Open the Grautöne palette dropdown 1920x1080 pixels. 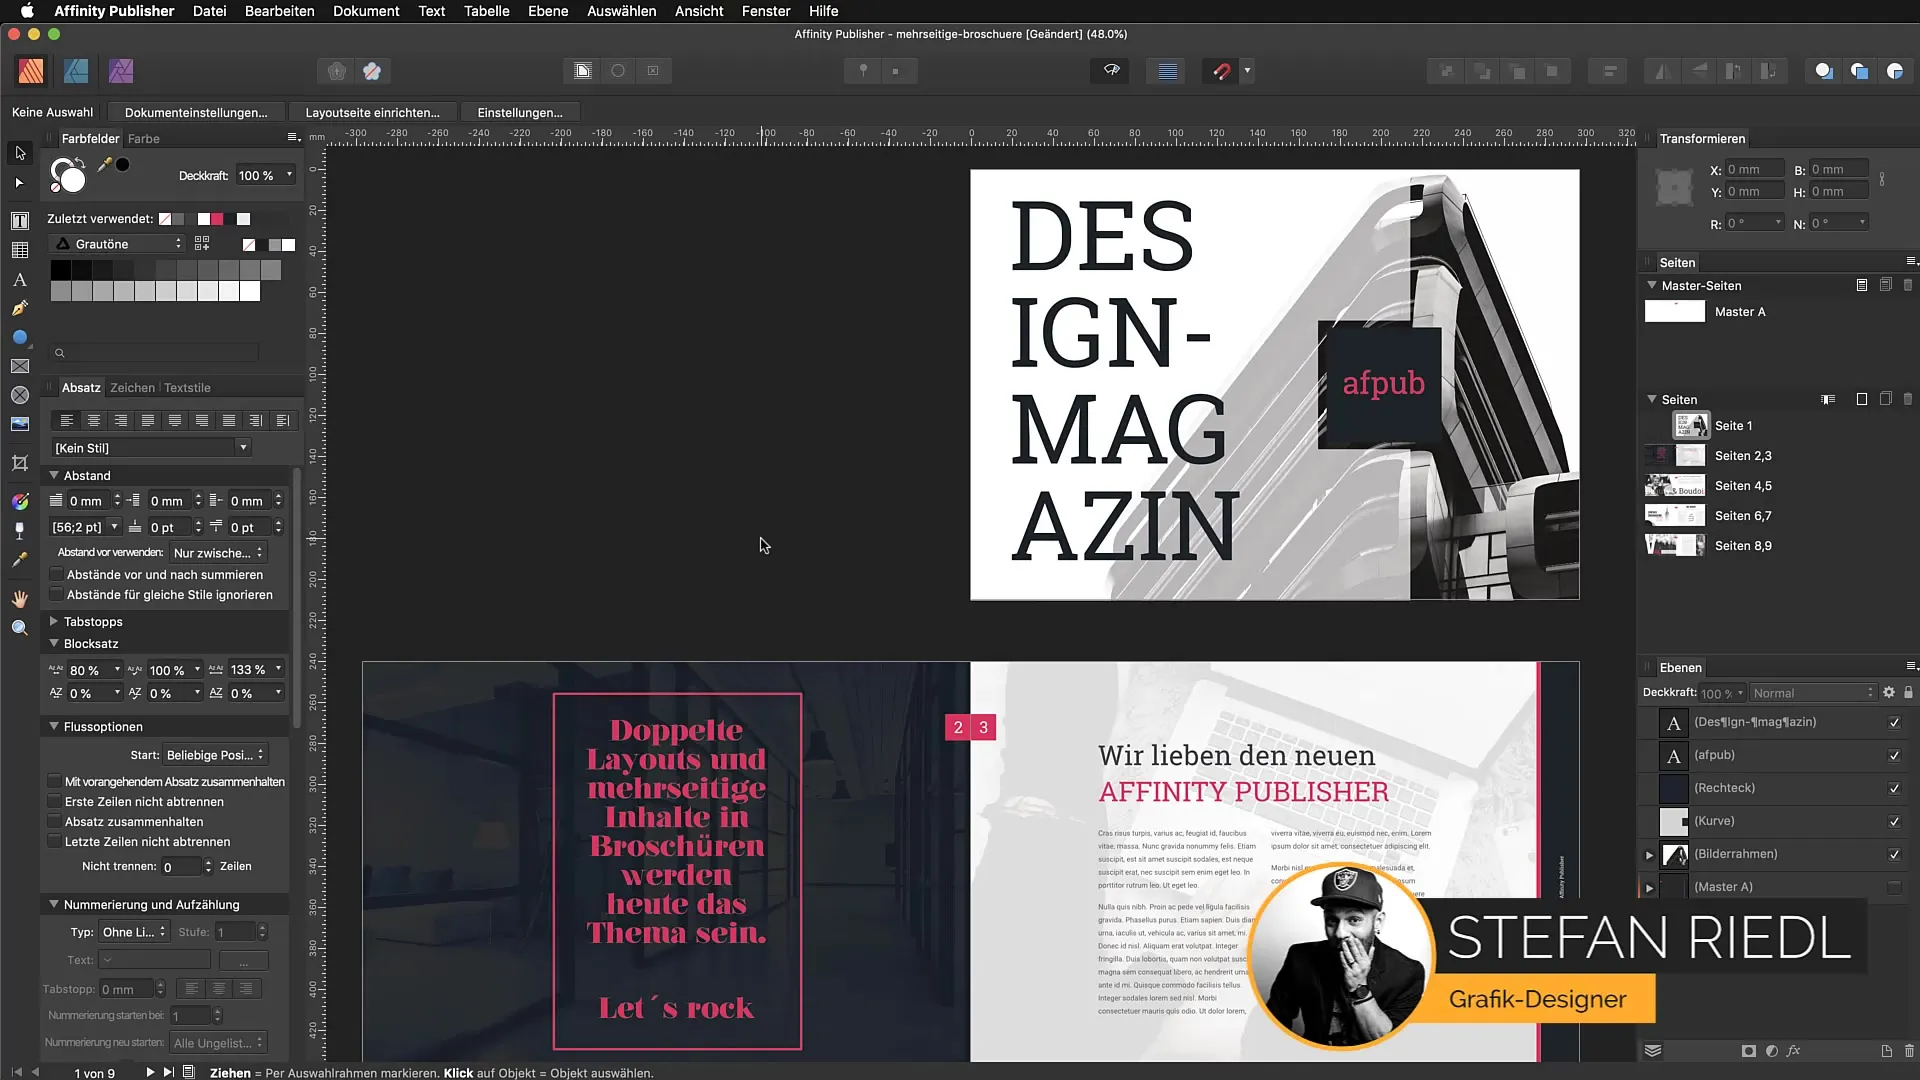117,244
